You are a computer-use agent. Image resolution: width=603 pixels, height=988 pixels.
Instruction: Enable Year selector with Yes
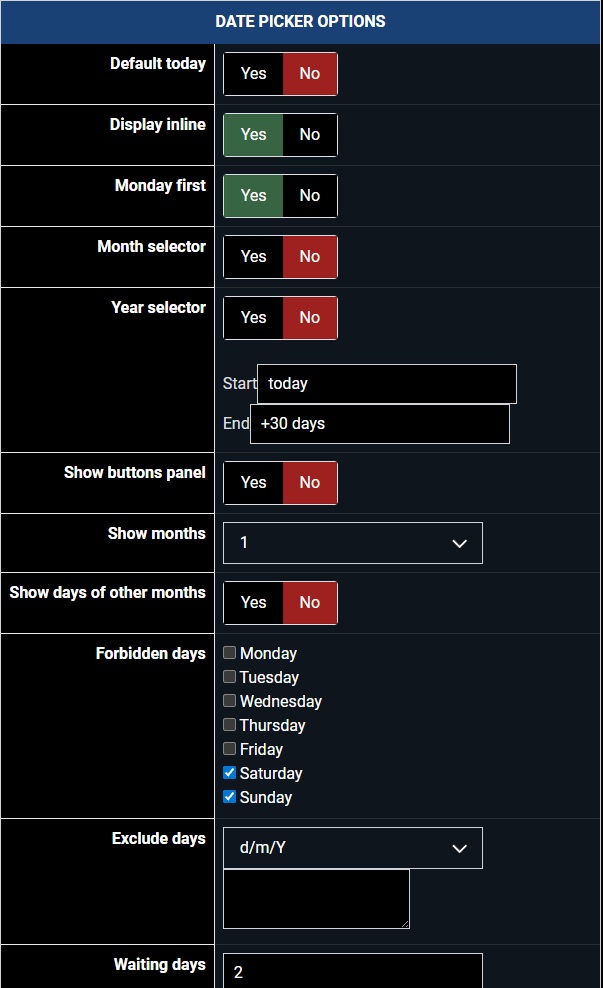pyautogui.click(x=253, y=318)
